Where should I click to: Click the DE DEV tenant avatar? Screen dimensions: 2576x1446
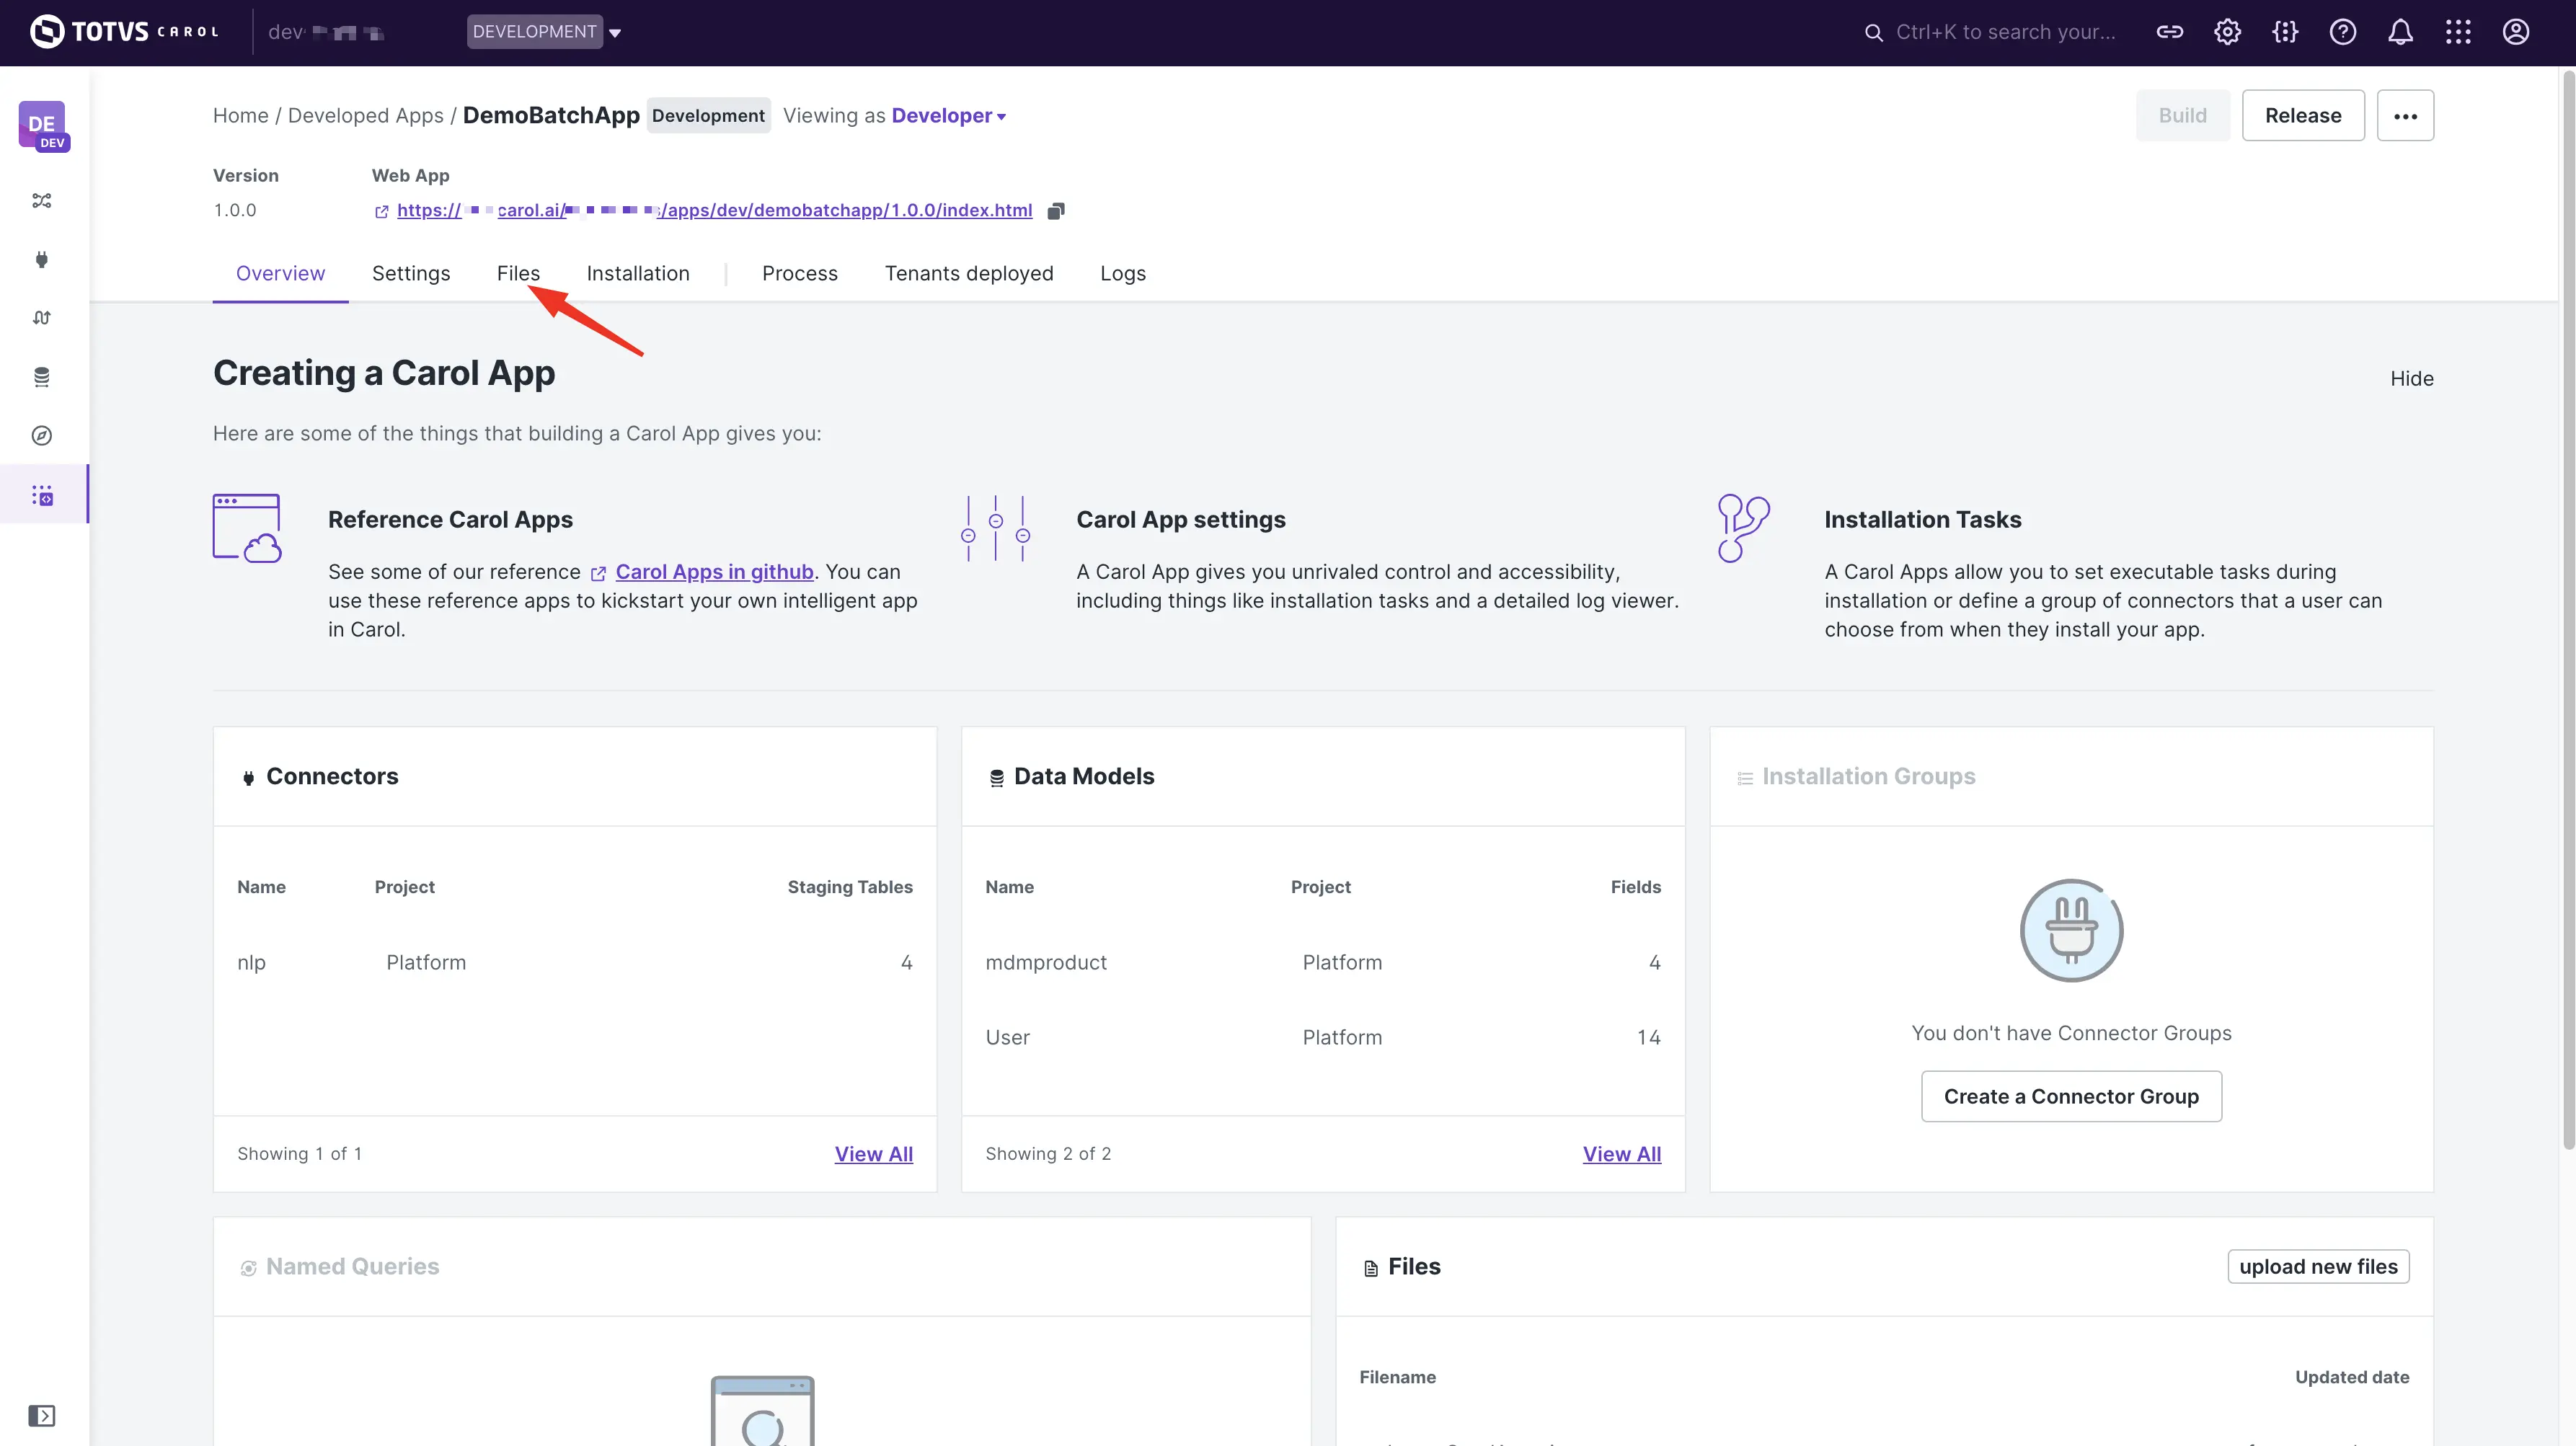pyautogui.click(x=43, y=126)
